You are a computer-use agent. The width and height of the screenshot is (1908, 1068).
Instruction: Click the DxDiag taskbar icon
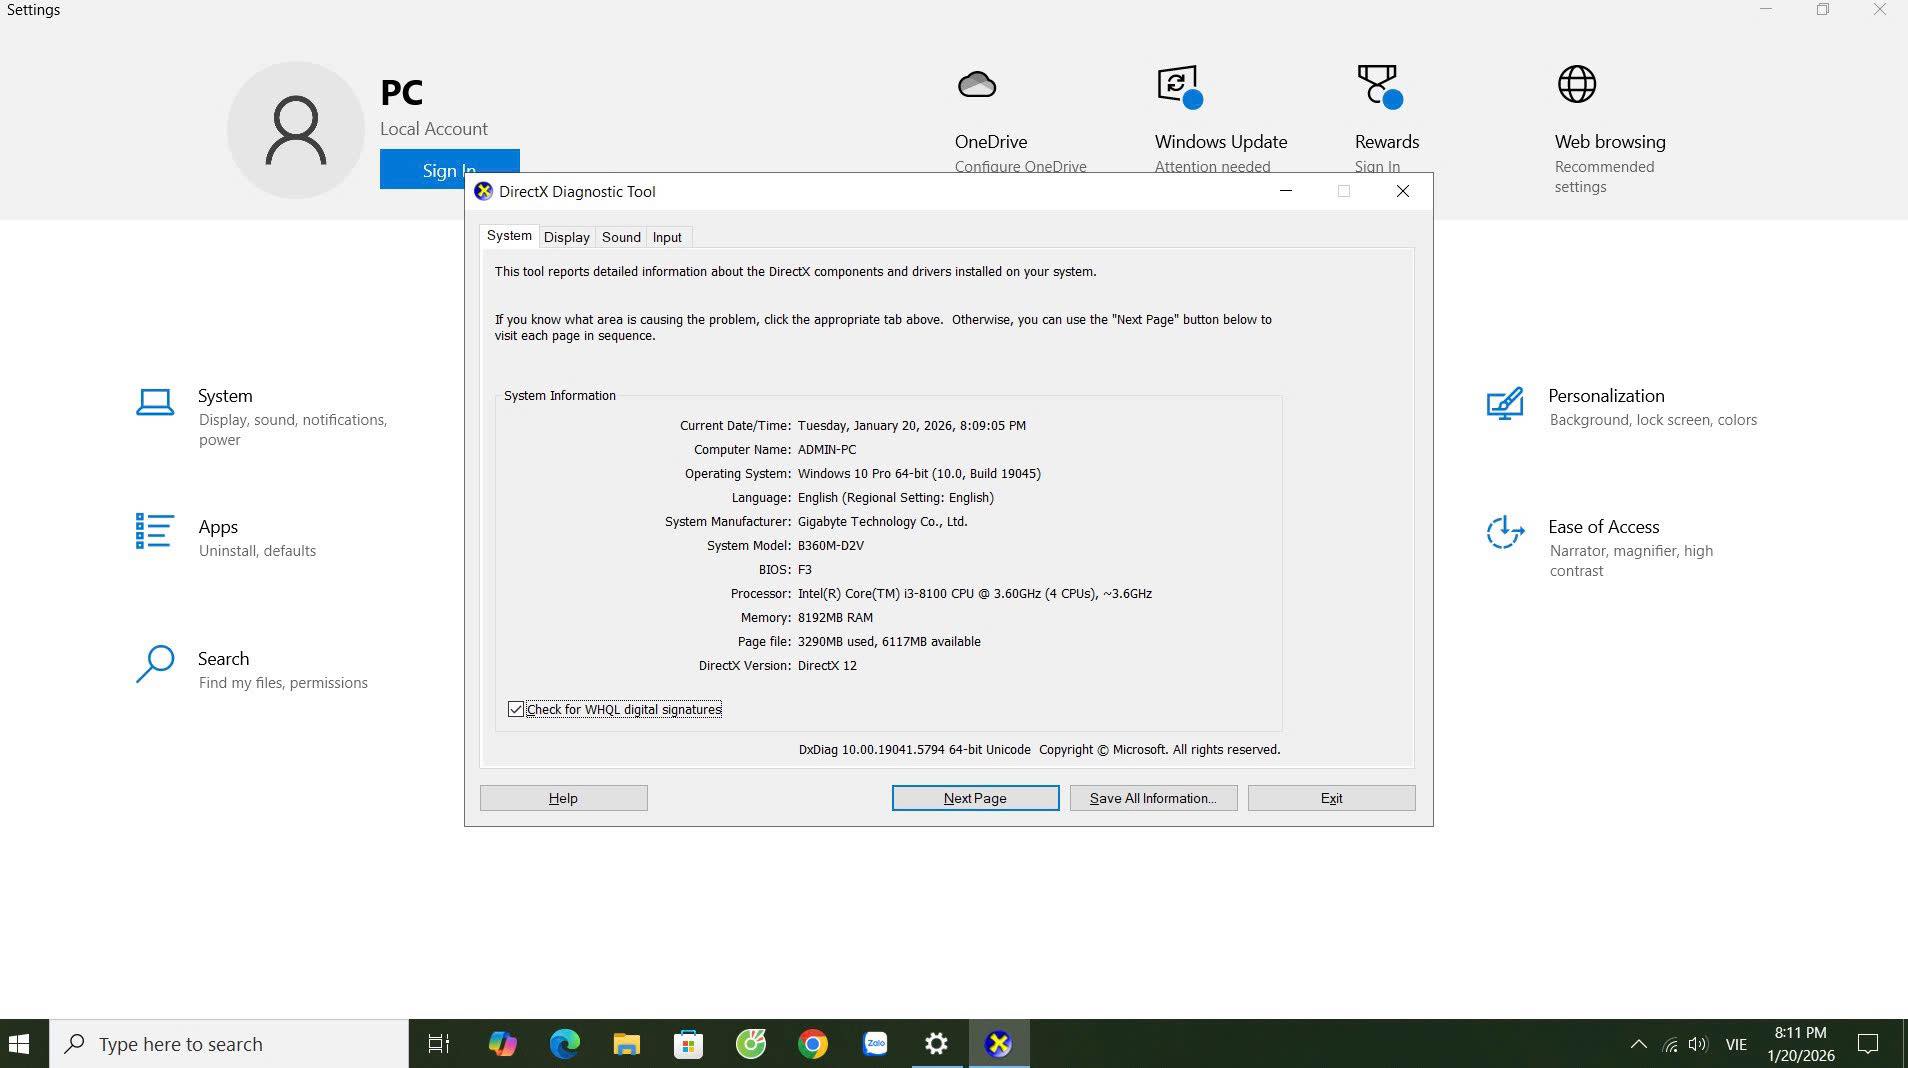point(998,1044)
